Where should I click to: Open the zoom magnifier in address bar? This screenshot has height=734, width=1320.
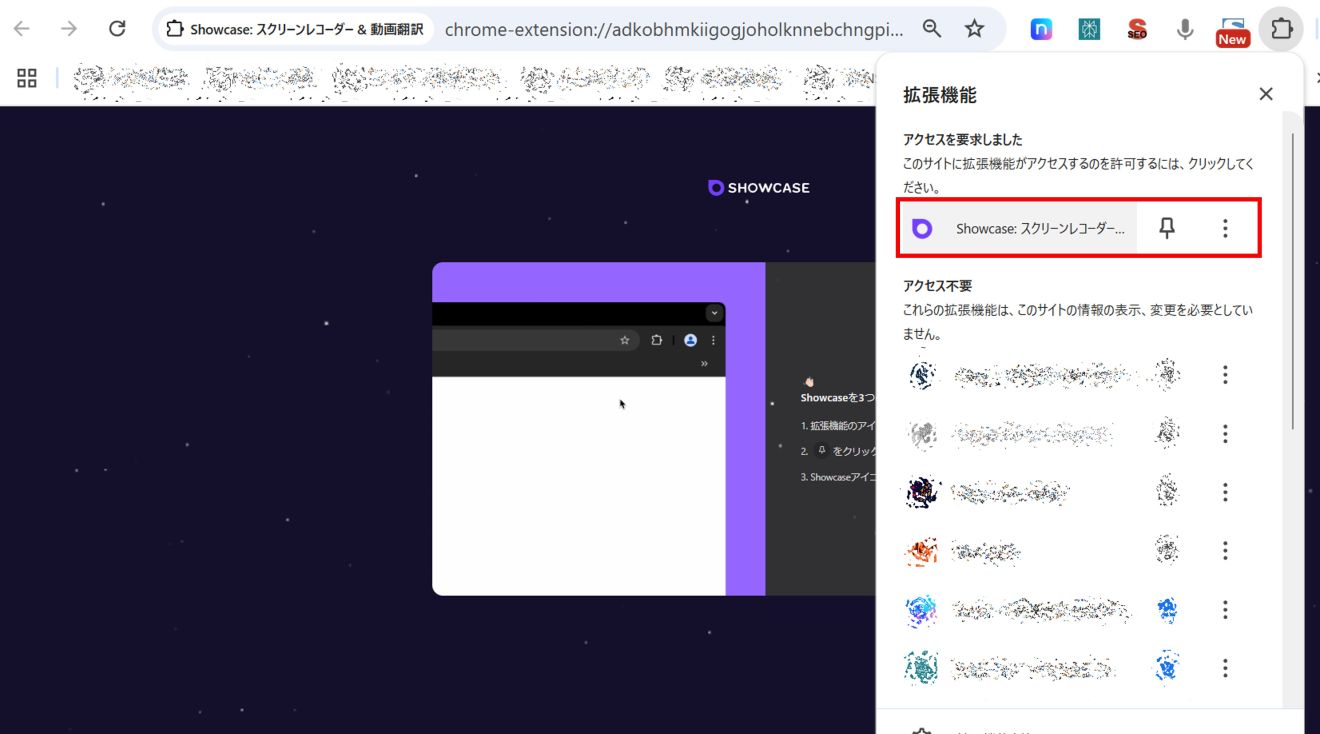point(932,29)
